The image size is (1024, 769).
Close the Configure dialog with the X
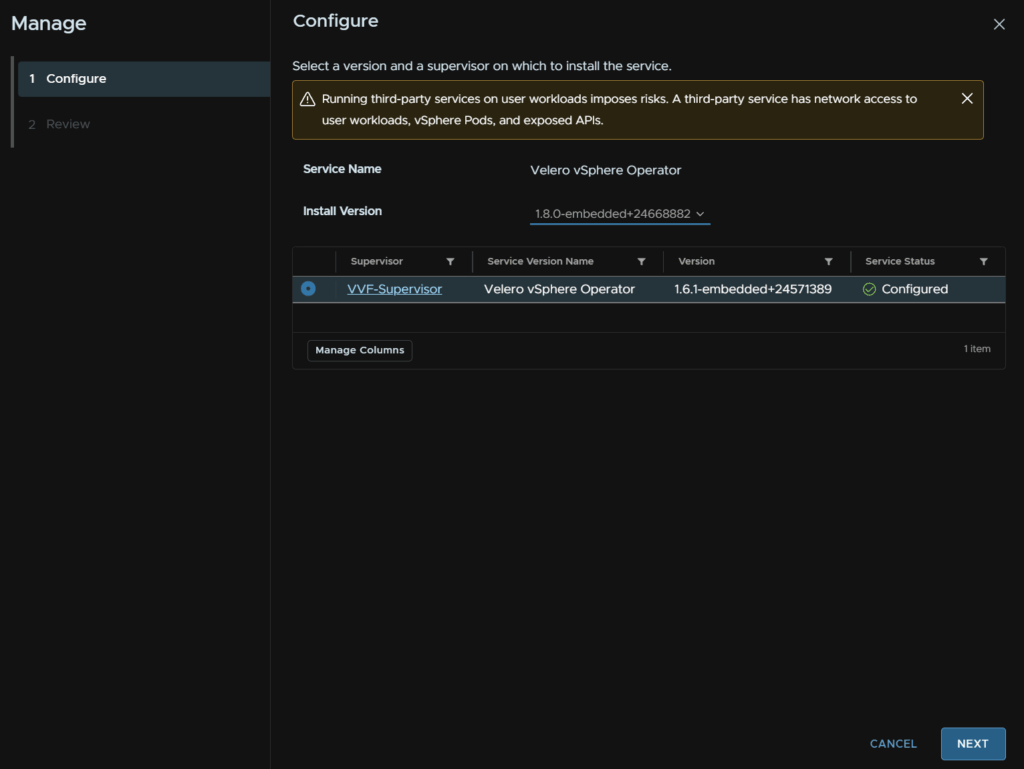(999, 24)
